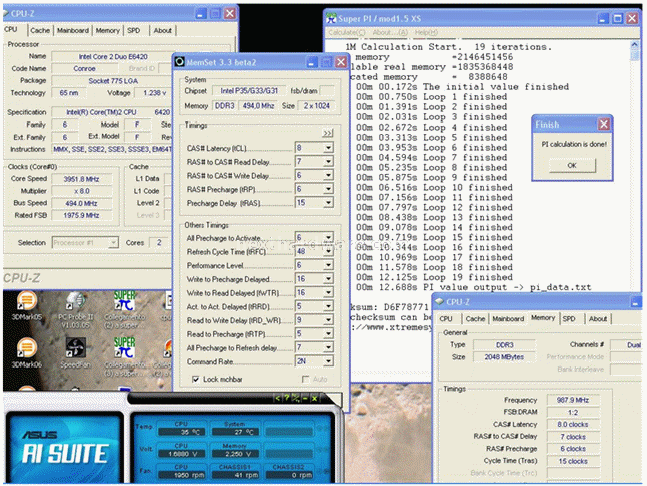This screenshot has height=486, width=647.
Task: Open RAS# Precharge (tRP) dropdown
Action: point(328,189)
